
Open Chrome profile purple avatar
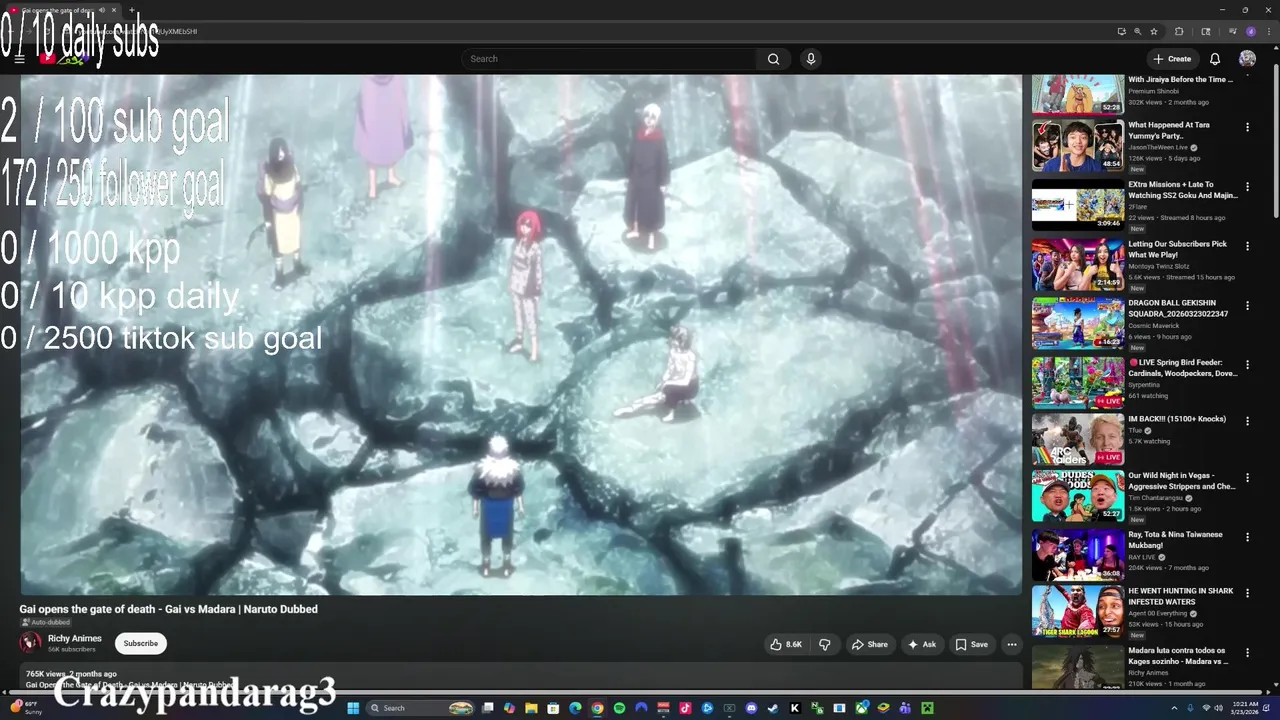1251,31
